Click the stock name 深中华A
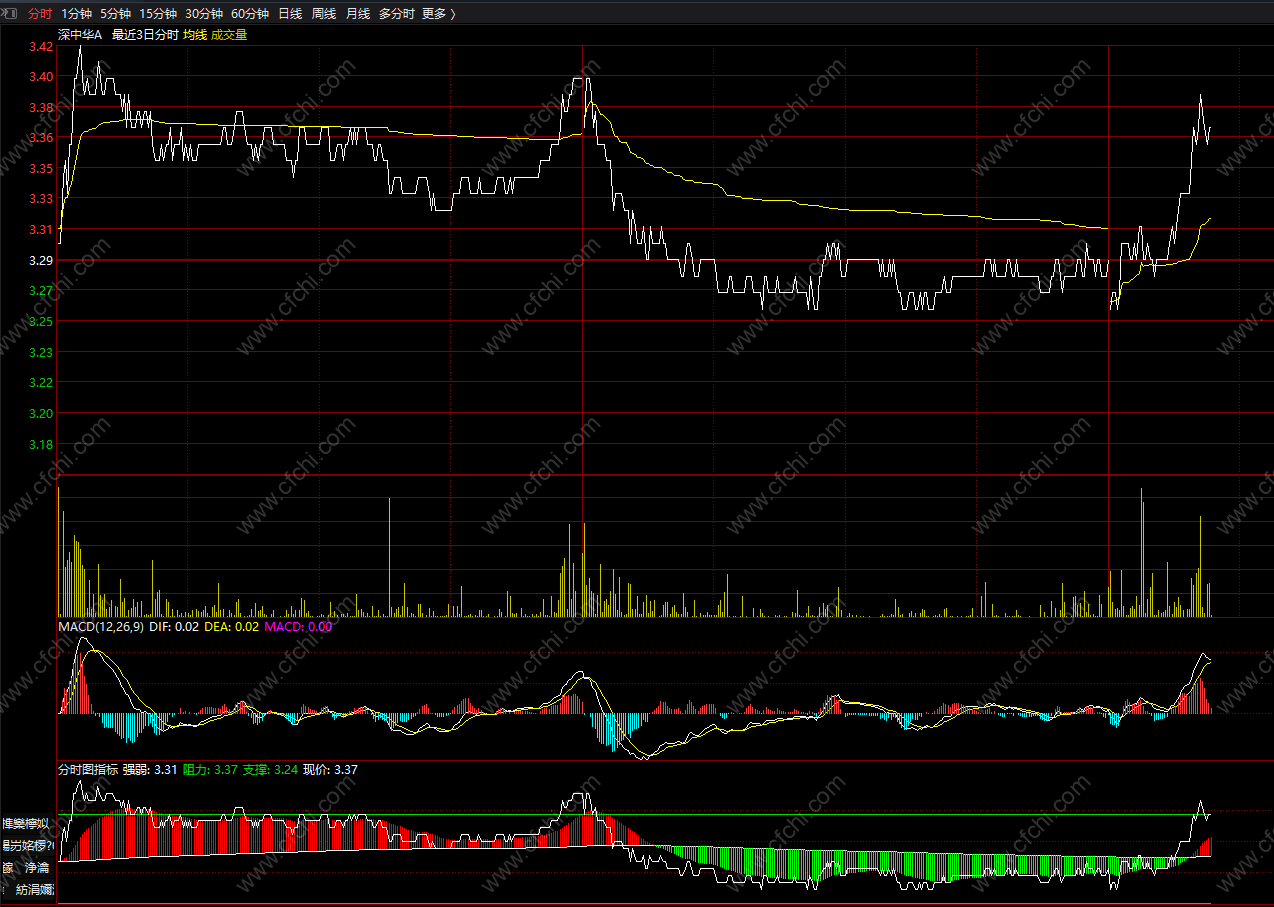This screenshot has height=907, width=1274. pyautogui.click(x=80, y=34)
